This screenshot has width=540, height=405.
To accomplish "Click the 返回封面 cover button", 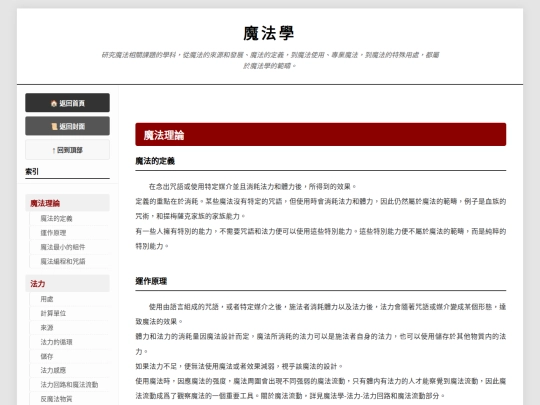I will [x=68, y=126].
